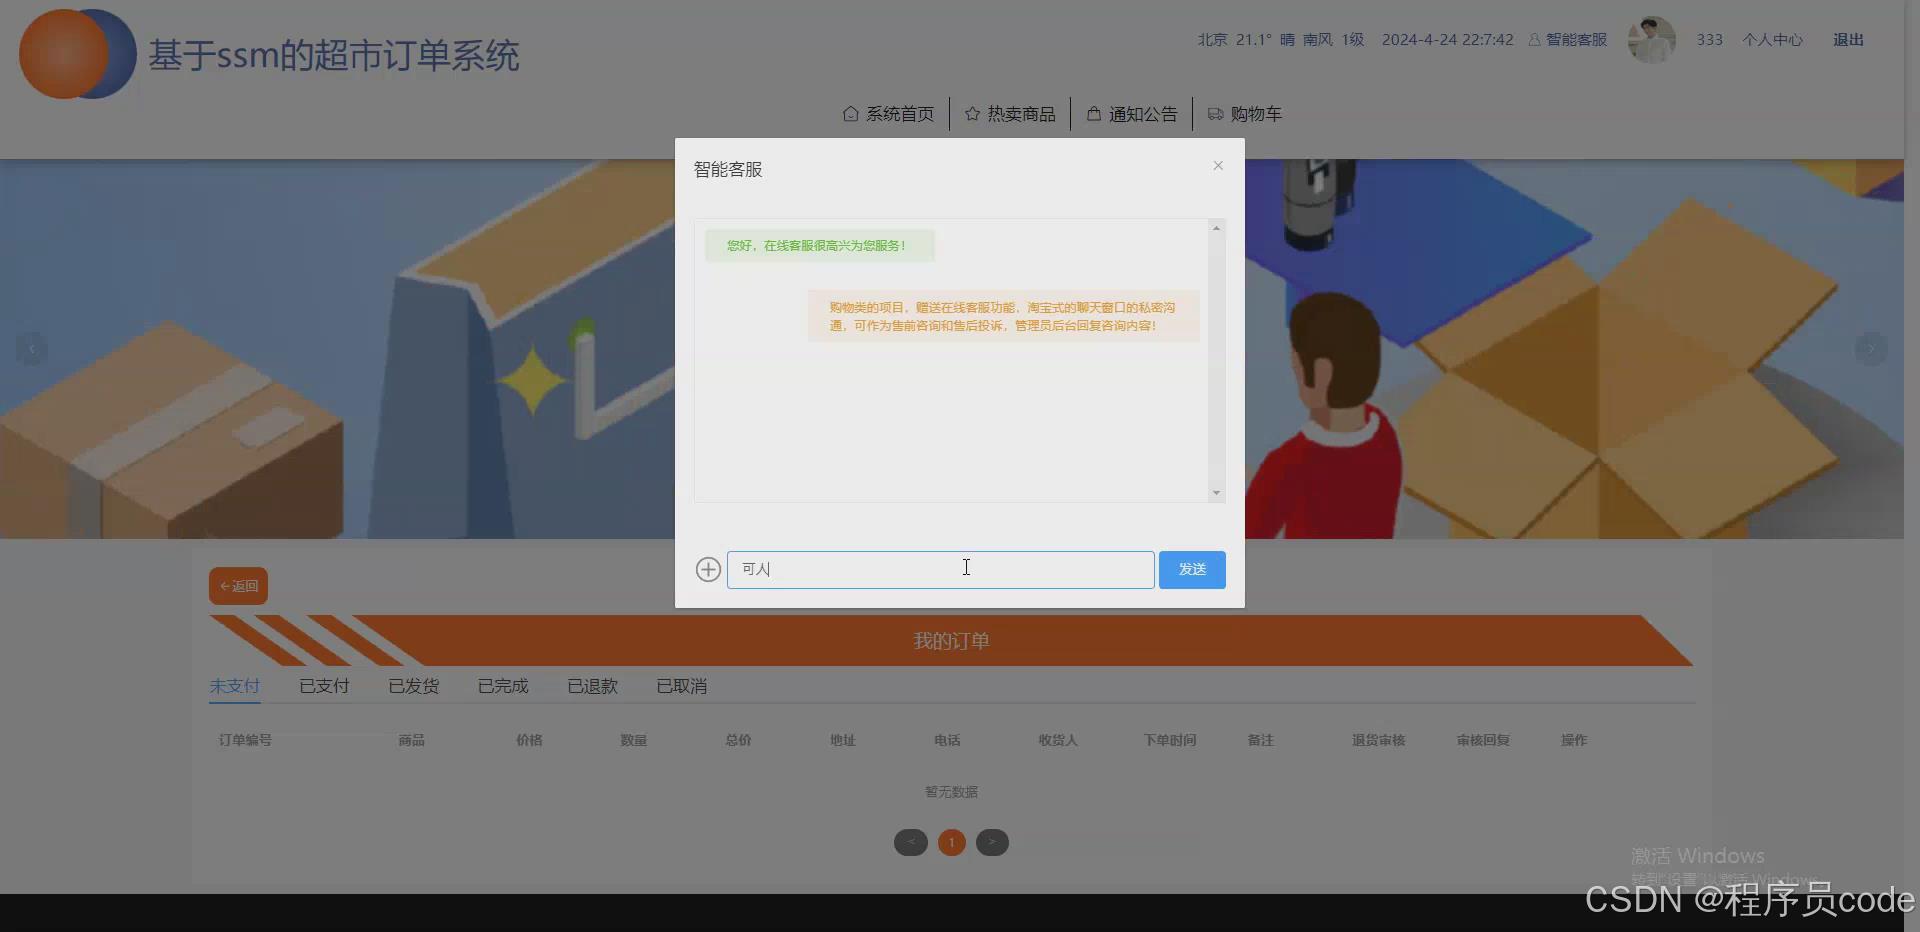Open 通知公告 announcements icon
Viewport: 1920px width, 932px height.
(x=1093, y=113)
